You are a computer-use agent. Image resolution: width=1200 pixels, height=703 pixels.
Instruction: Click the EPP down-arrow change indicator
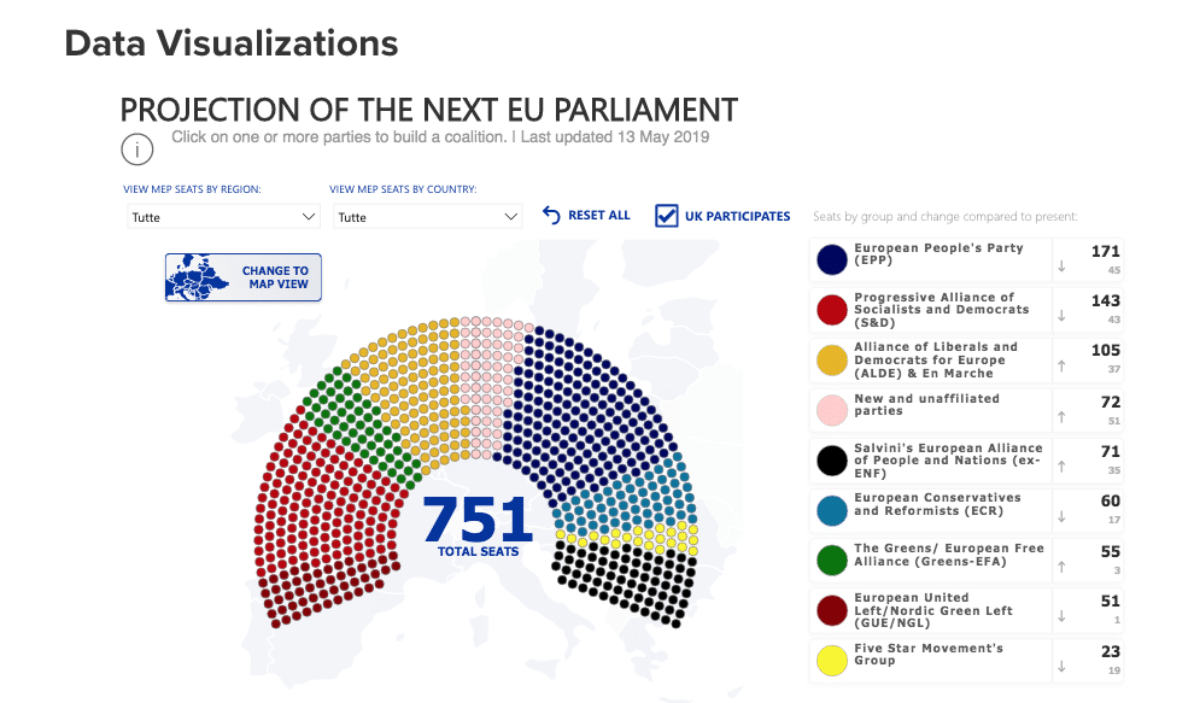tap(1061, 266)
